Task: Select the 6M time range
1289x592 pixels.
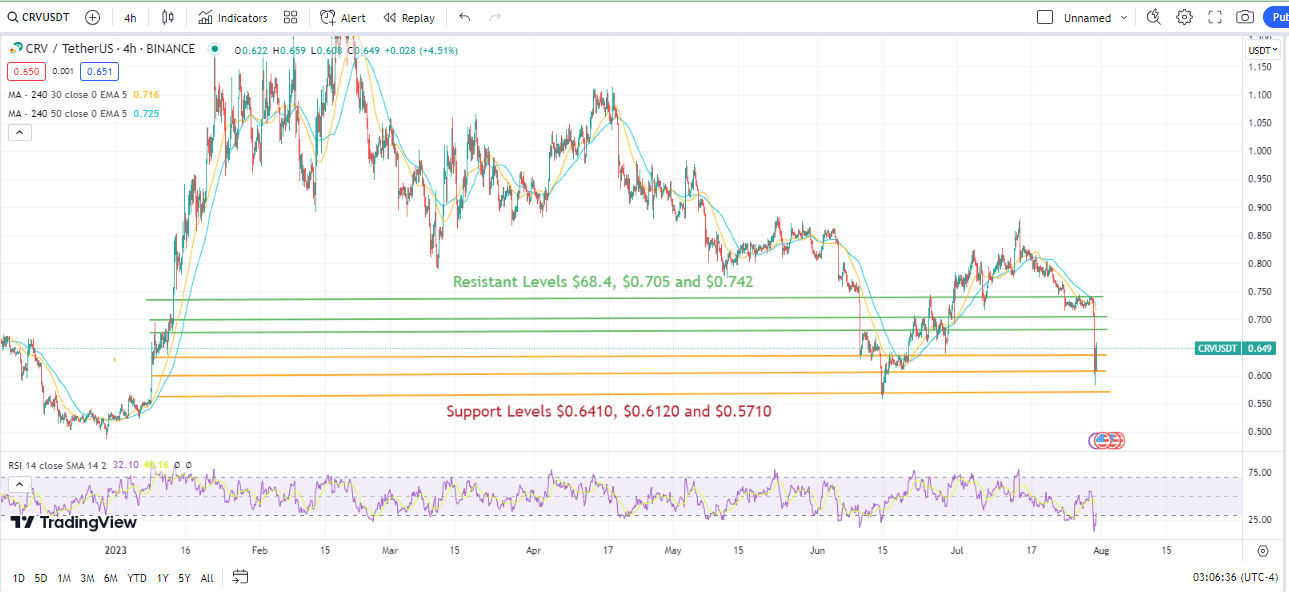Action: [x=110, y=578]
